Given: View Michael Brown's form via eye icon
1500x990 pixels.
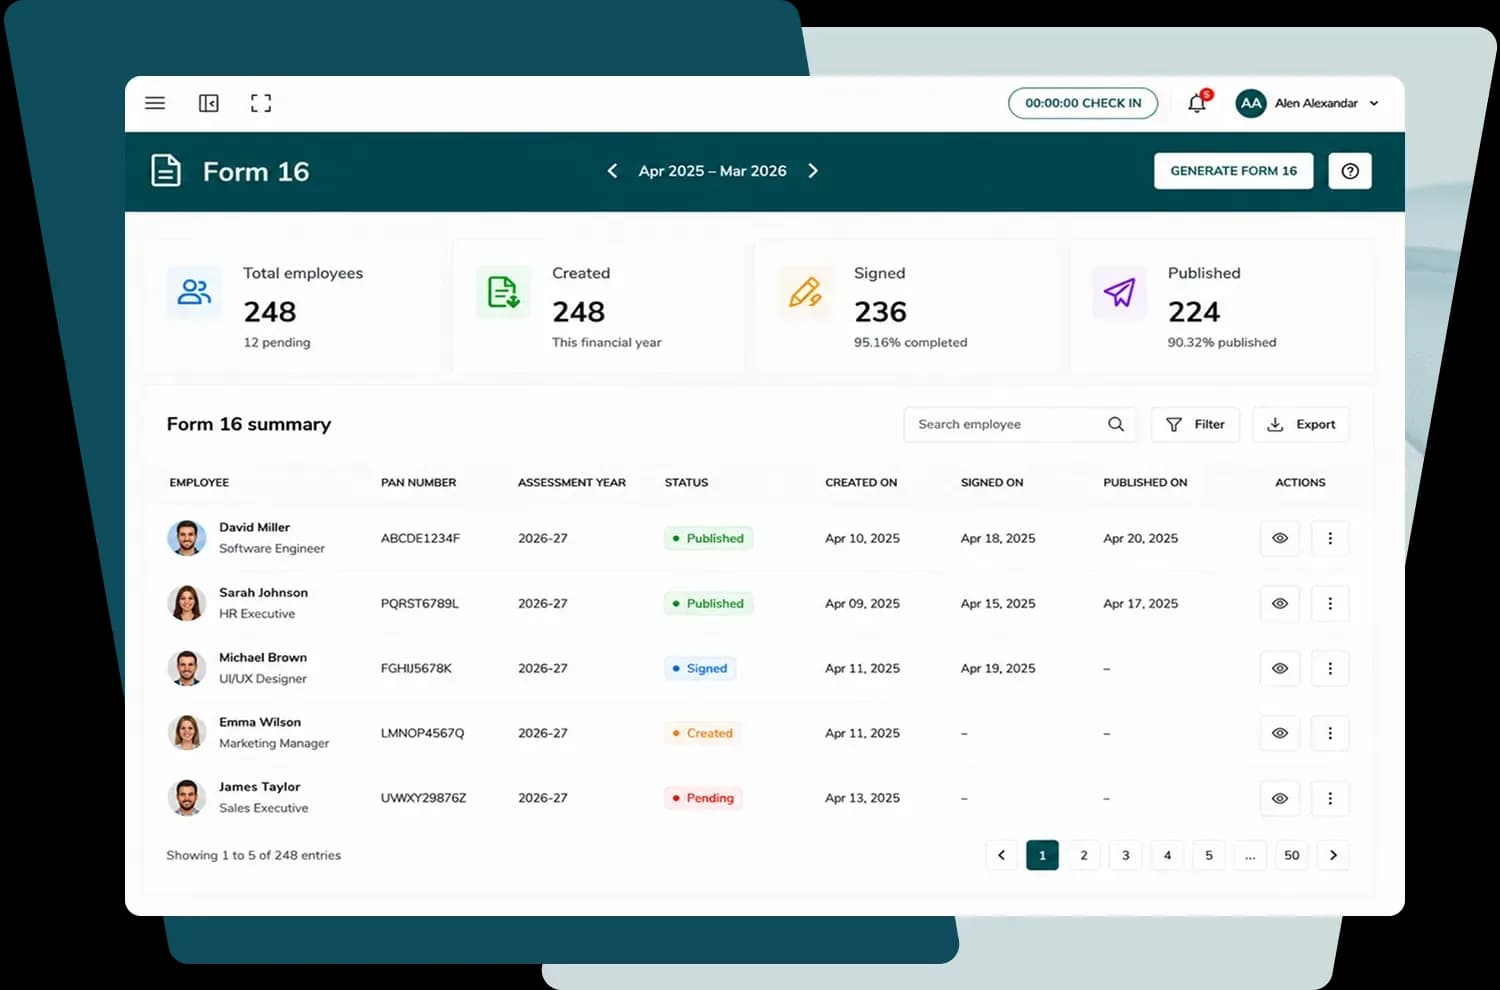Looking at the screenshot, I should (1280, 668).
